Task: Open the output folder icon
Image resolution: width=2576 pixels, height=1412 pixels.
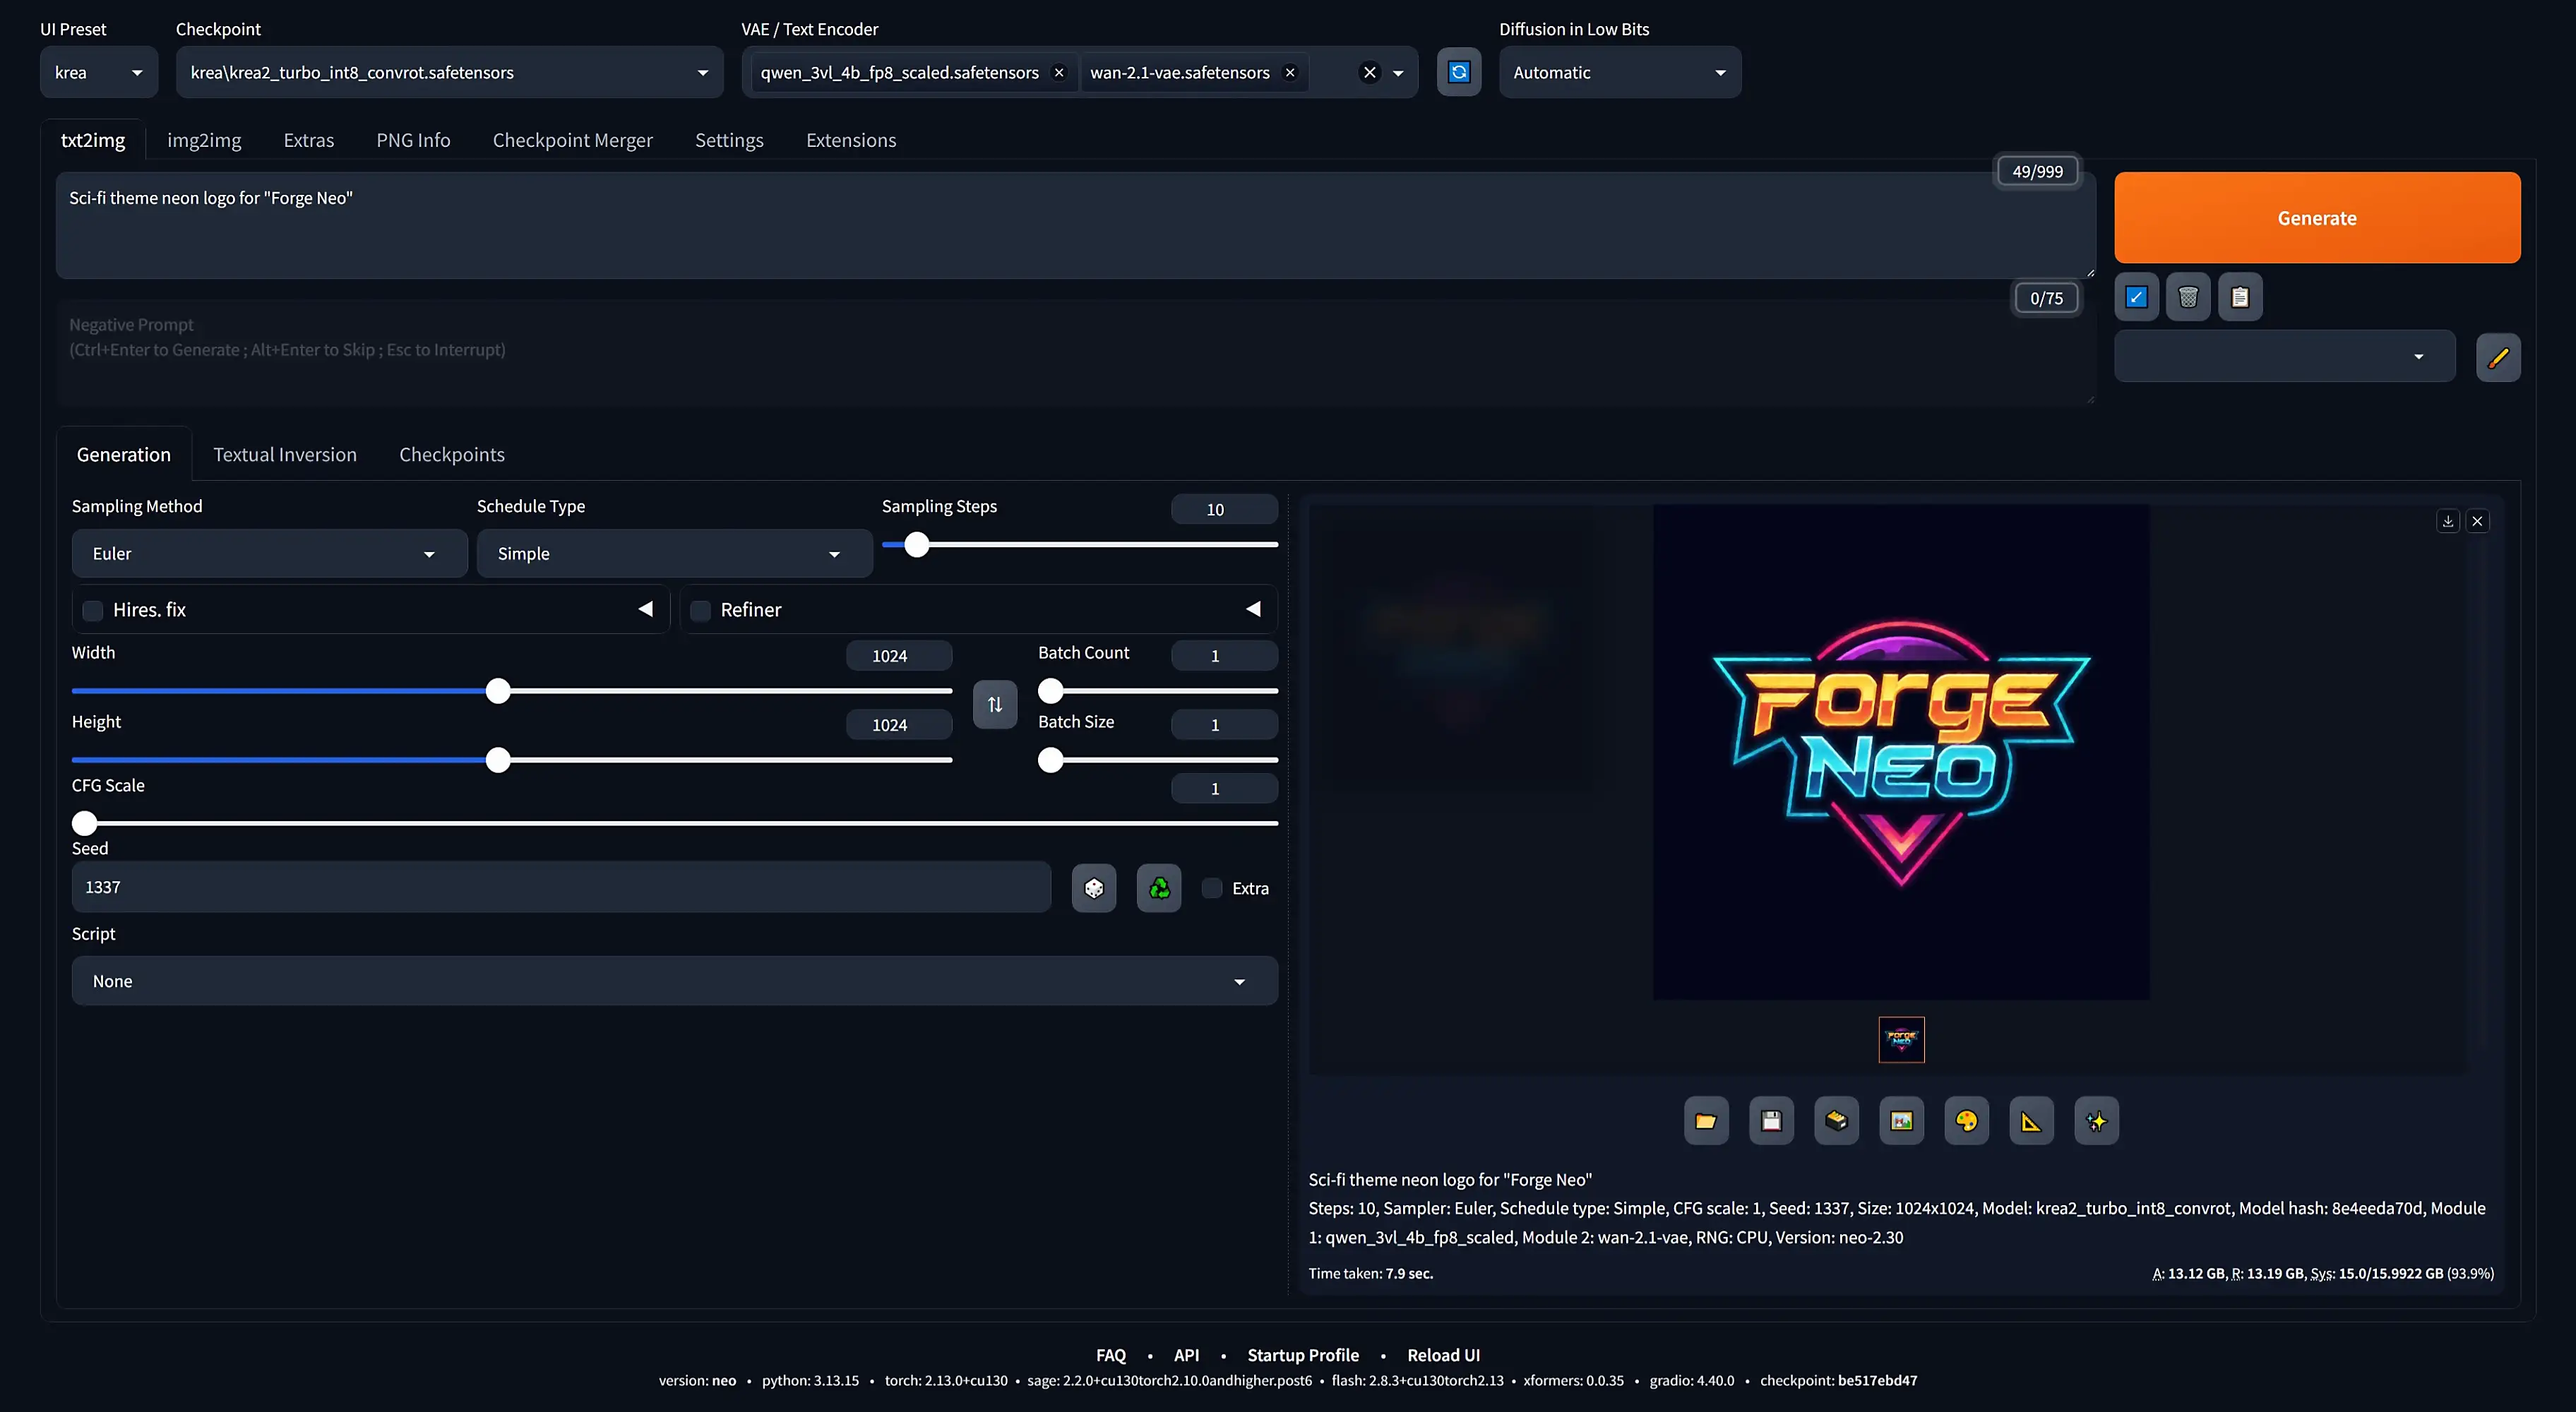Action: click(1706, 1121)
